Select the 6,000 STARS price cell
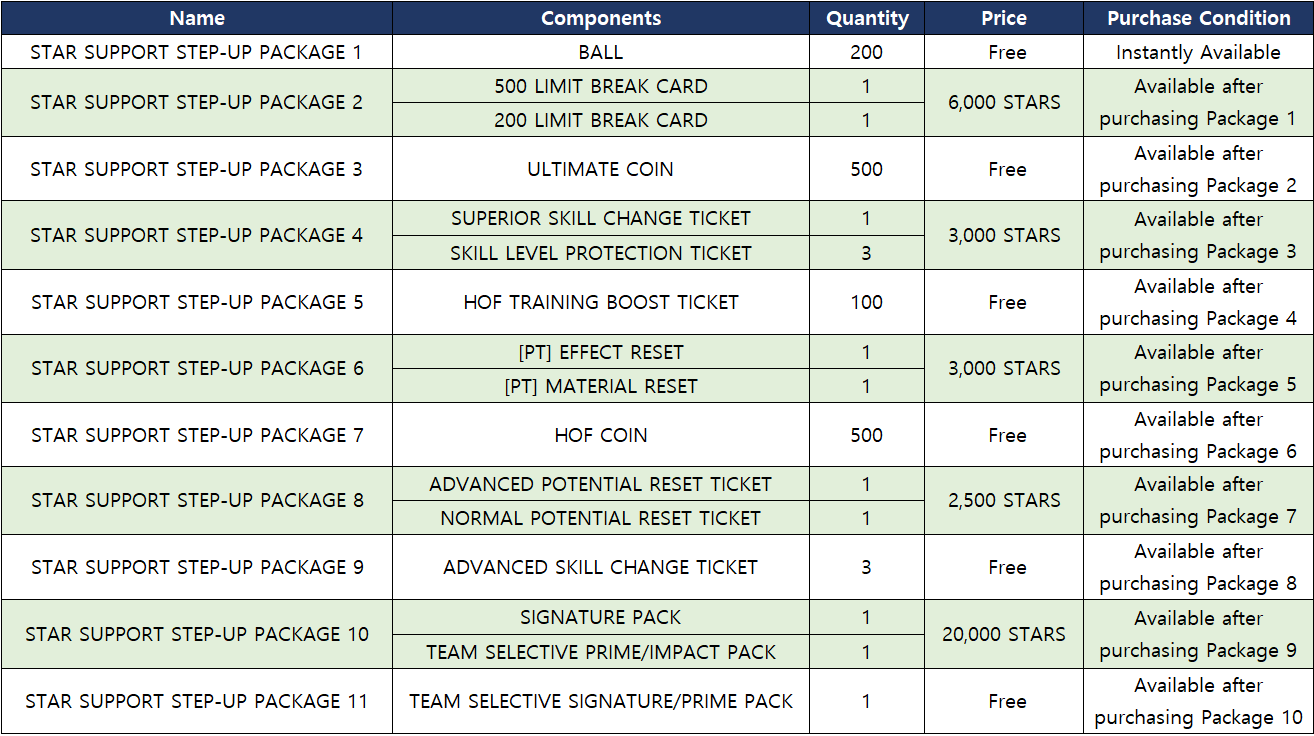The image size is (1314, 736). click(1005, 102)
